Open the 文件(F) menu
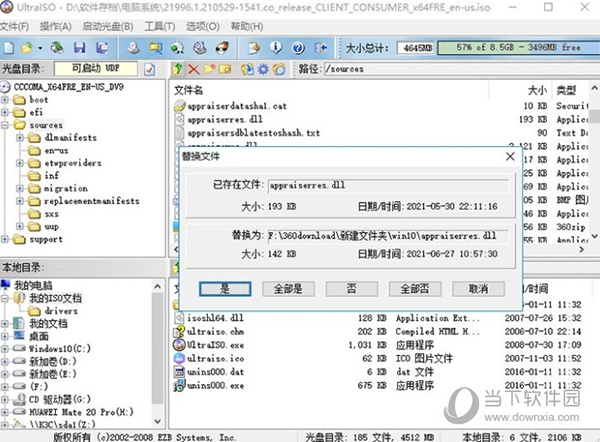Image resolution: width=600 pixels, height=442 pixels. coord(14,26)
